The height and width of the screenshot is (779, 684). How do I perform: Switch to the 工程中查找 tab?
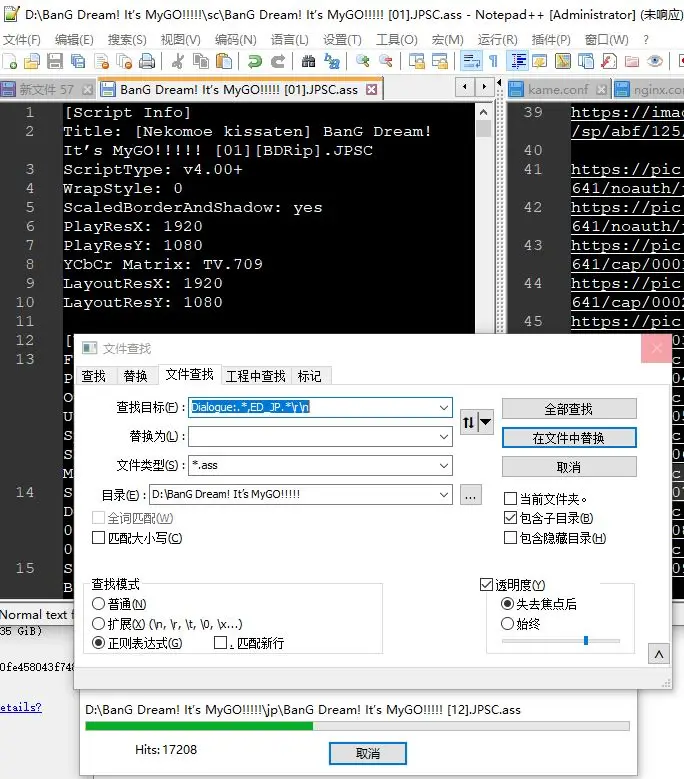coord(255,376)
